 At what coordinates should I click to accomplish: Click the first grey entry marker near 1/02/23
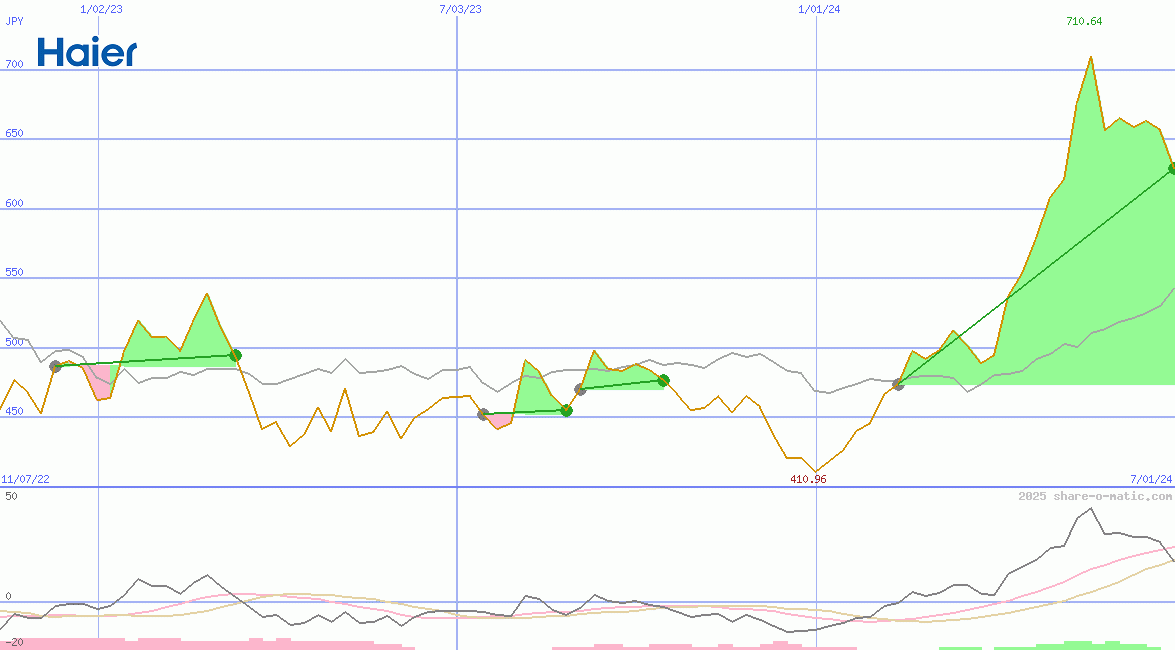tap(56, 367)
